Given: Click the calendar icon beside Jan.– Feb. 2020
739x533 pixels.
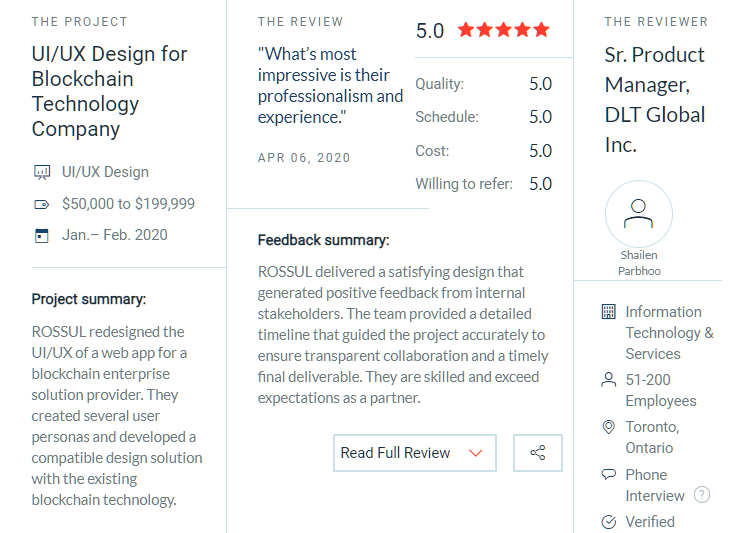Looking at the screenshot, I should coord(42,235).
